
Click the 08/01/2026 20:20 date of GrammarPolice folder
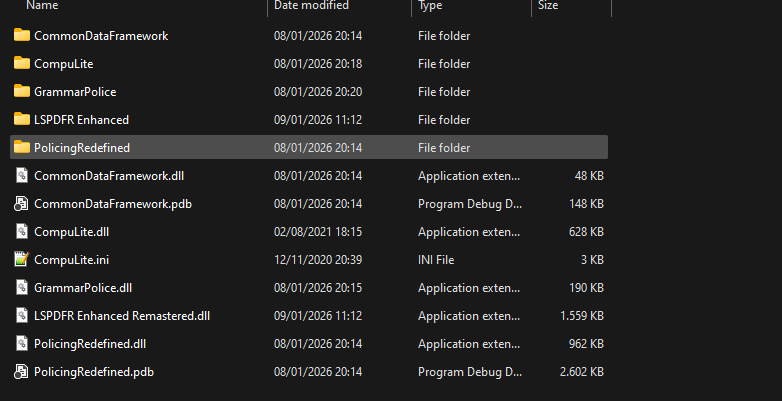pyautogui.click(x=318, y=92)
